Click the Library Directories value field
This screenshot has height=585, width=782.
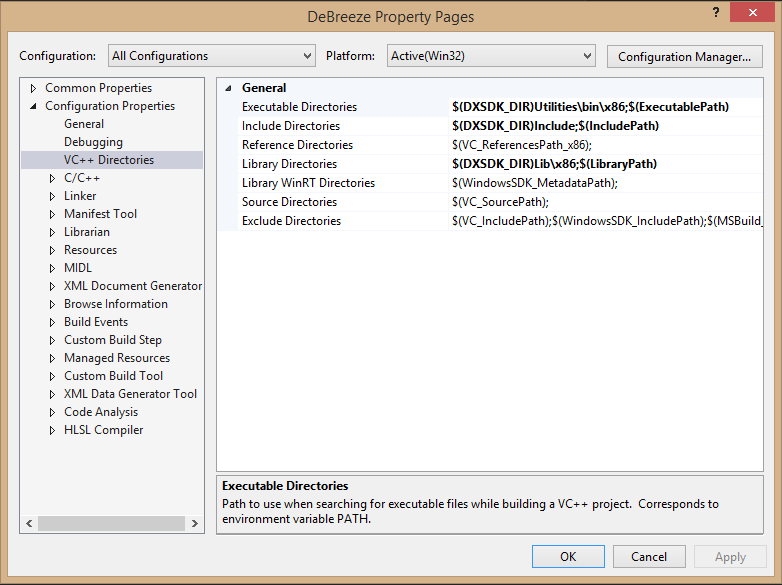(600, 164)
